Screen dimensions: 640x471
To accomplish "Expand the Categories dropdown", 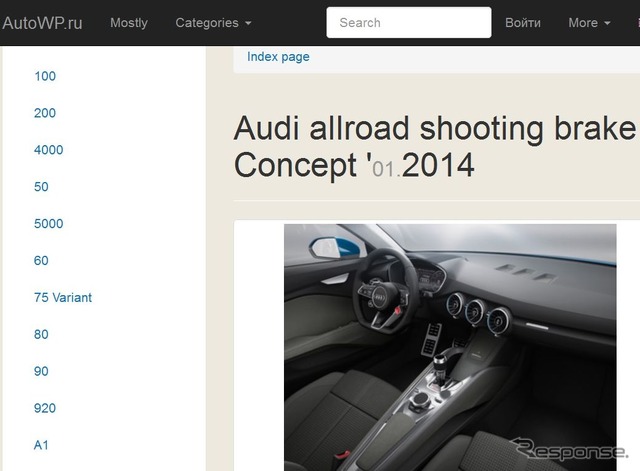I will [213, 23].
